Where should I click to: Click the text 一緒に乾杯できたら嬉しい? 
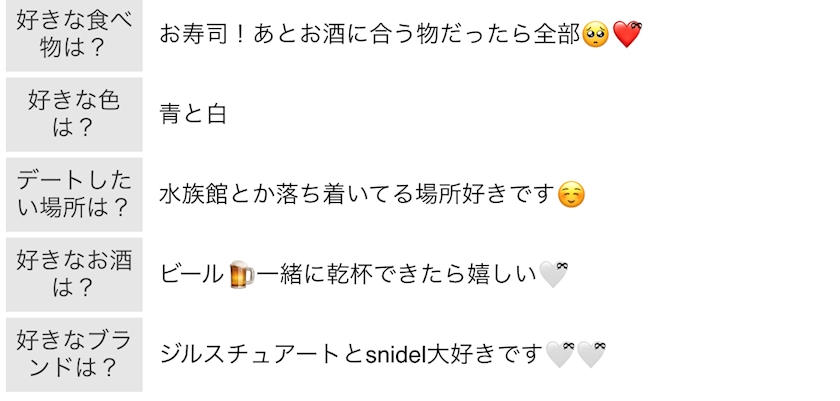[x=396, y=274]
